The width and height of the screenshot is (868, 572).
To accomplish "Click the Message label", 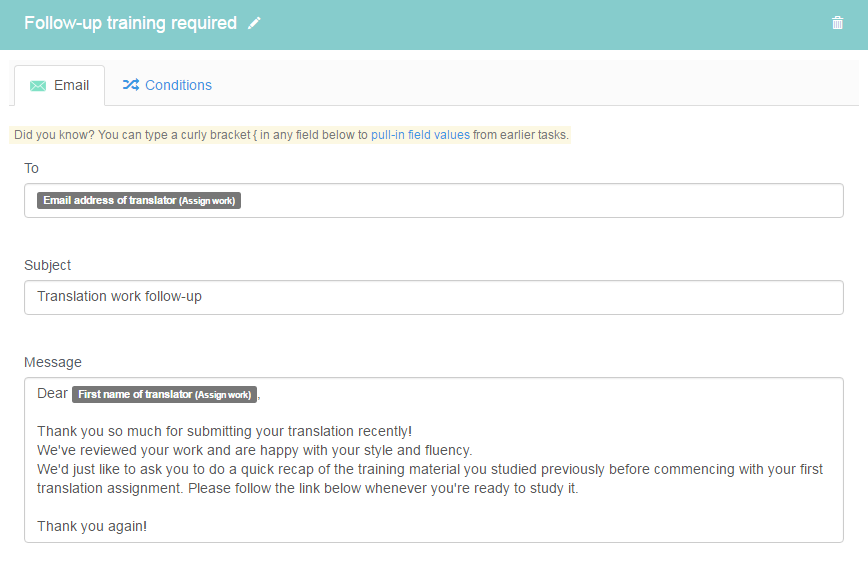I will pyautogui.click(x=53, y=362).
